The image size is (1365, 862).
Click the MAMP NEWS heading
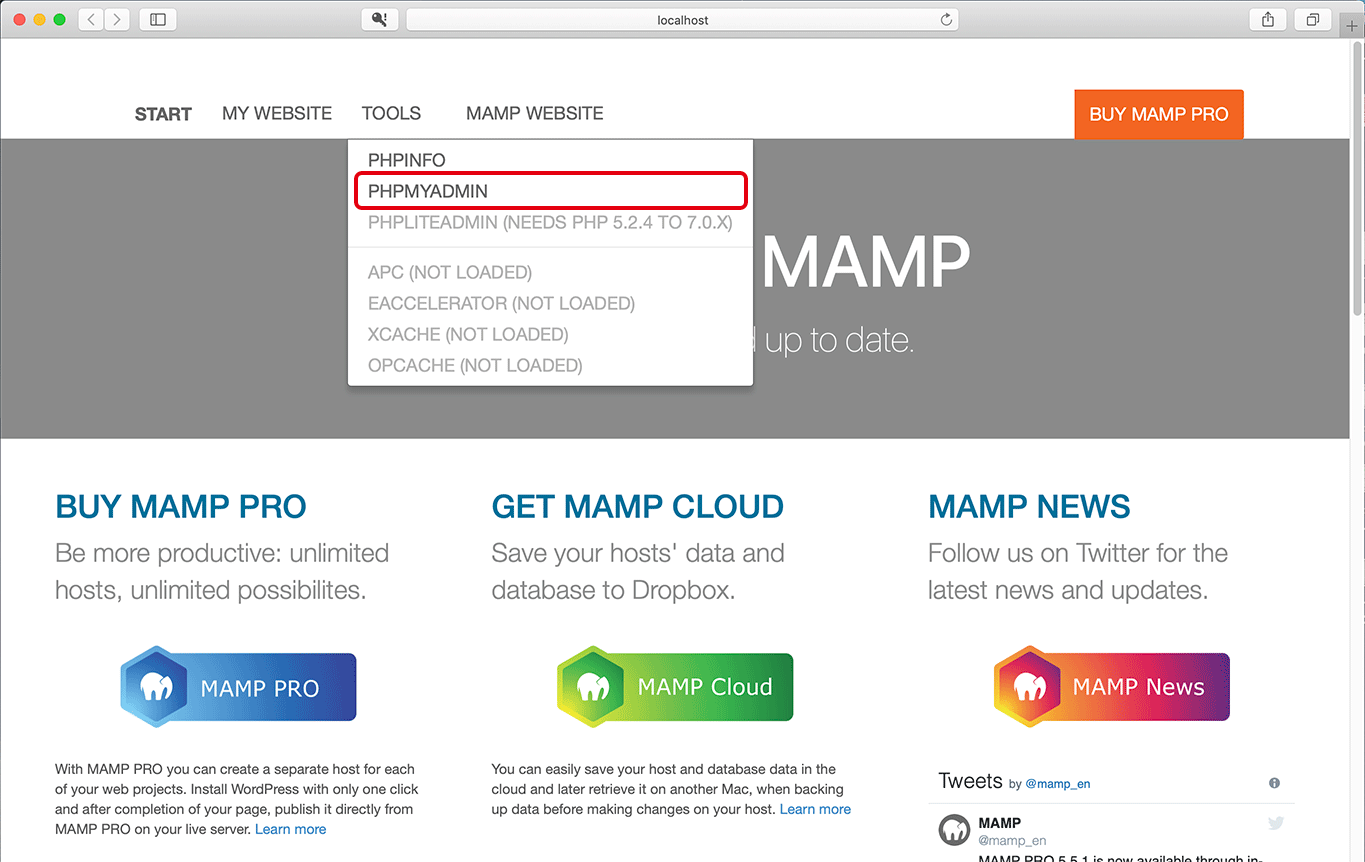(x=1029, y=507)
